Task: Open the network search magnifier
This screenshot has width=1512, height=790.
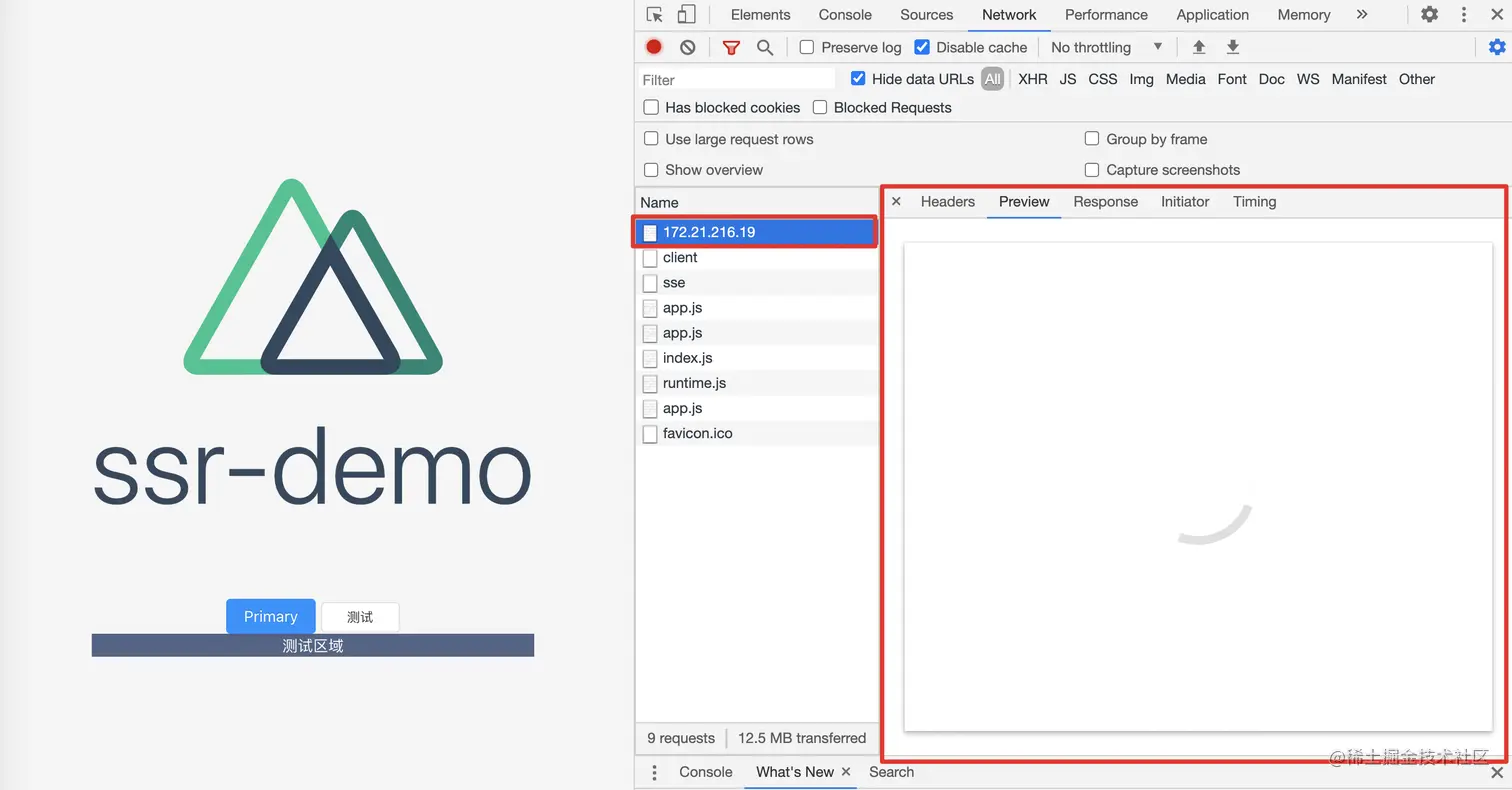Action: 765,47
